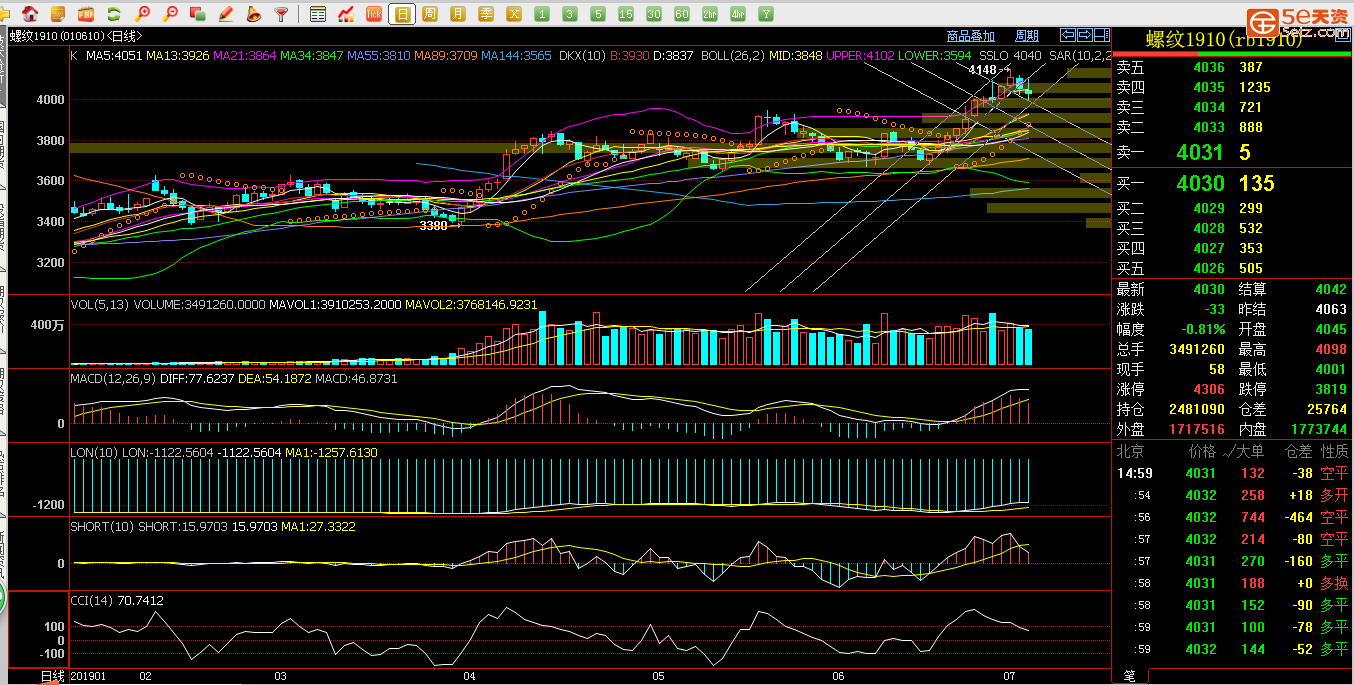Click the 涨停 limit-up price 4306
Image resolution: width=1354 pixels, height=685 pixels.
tap(1209, 389)
